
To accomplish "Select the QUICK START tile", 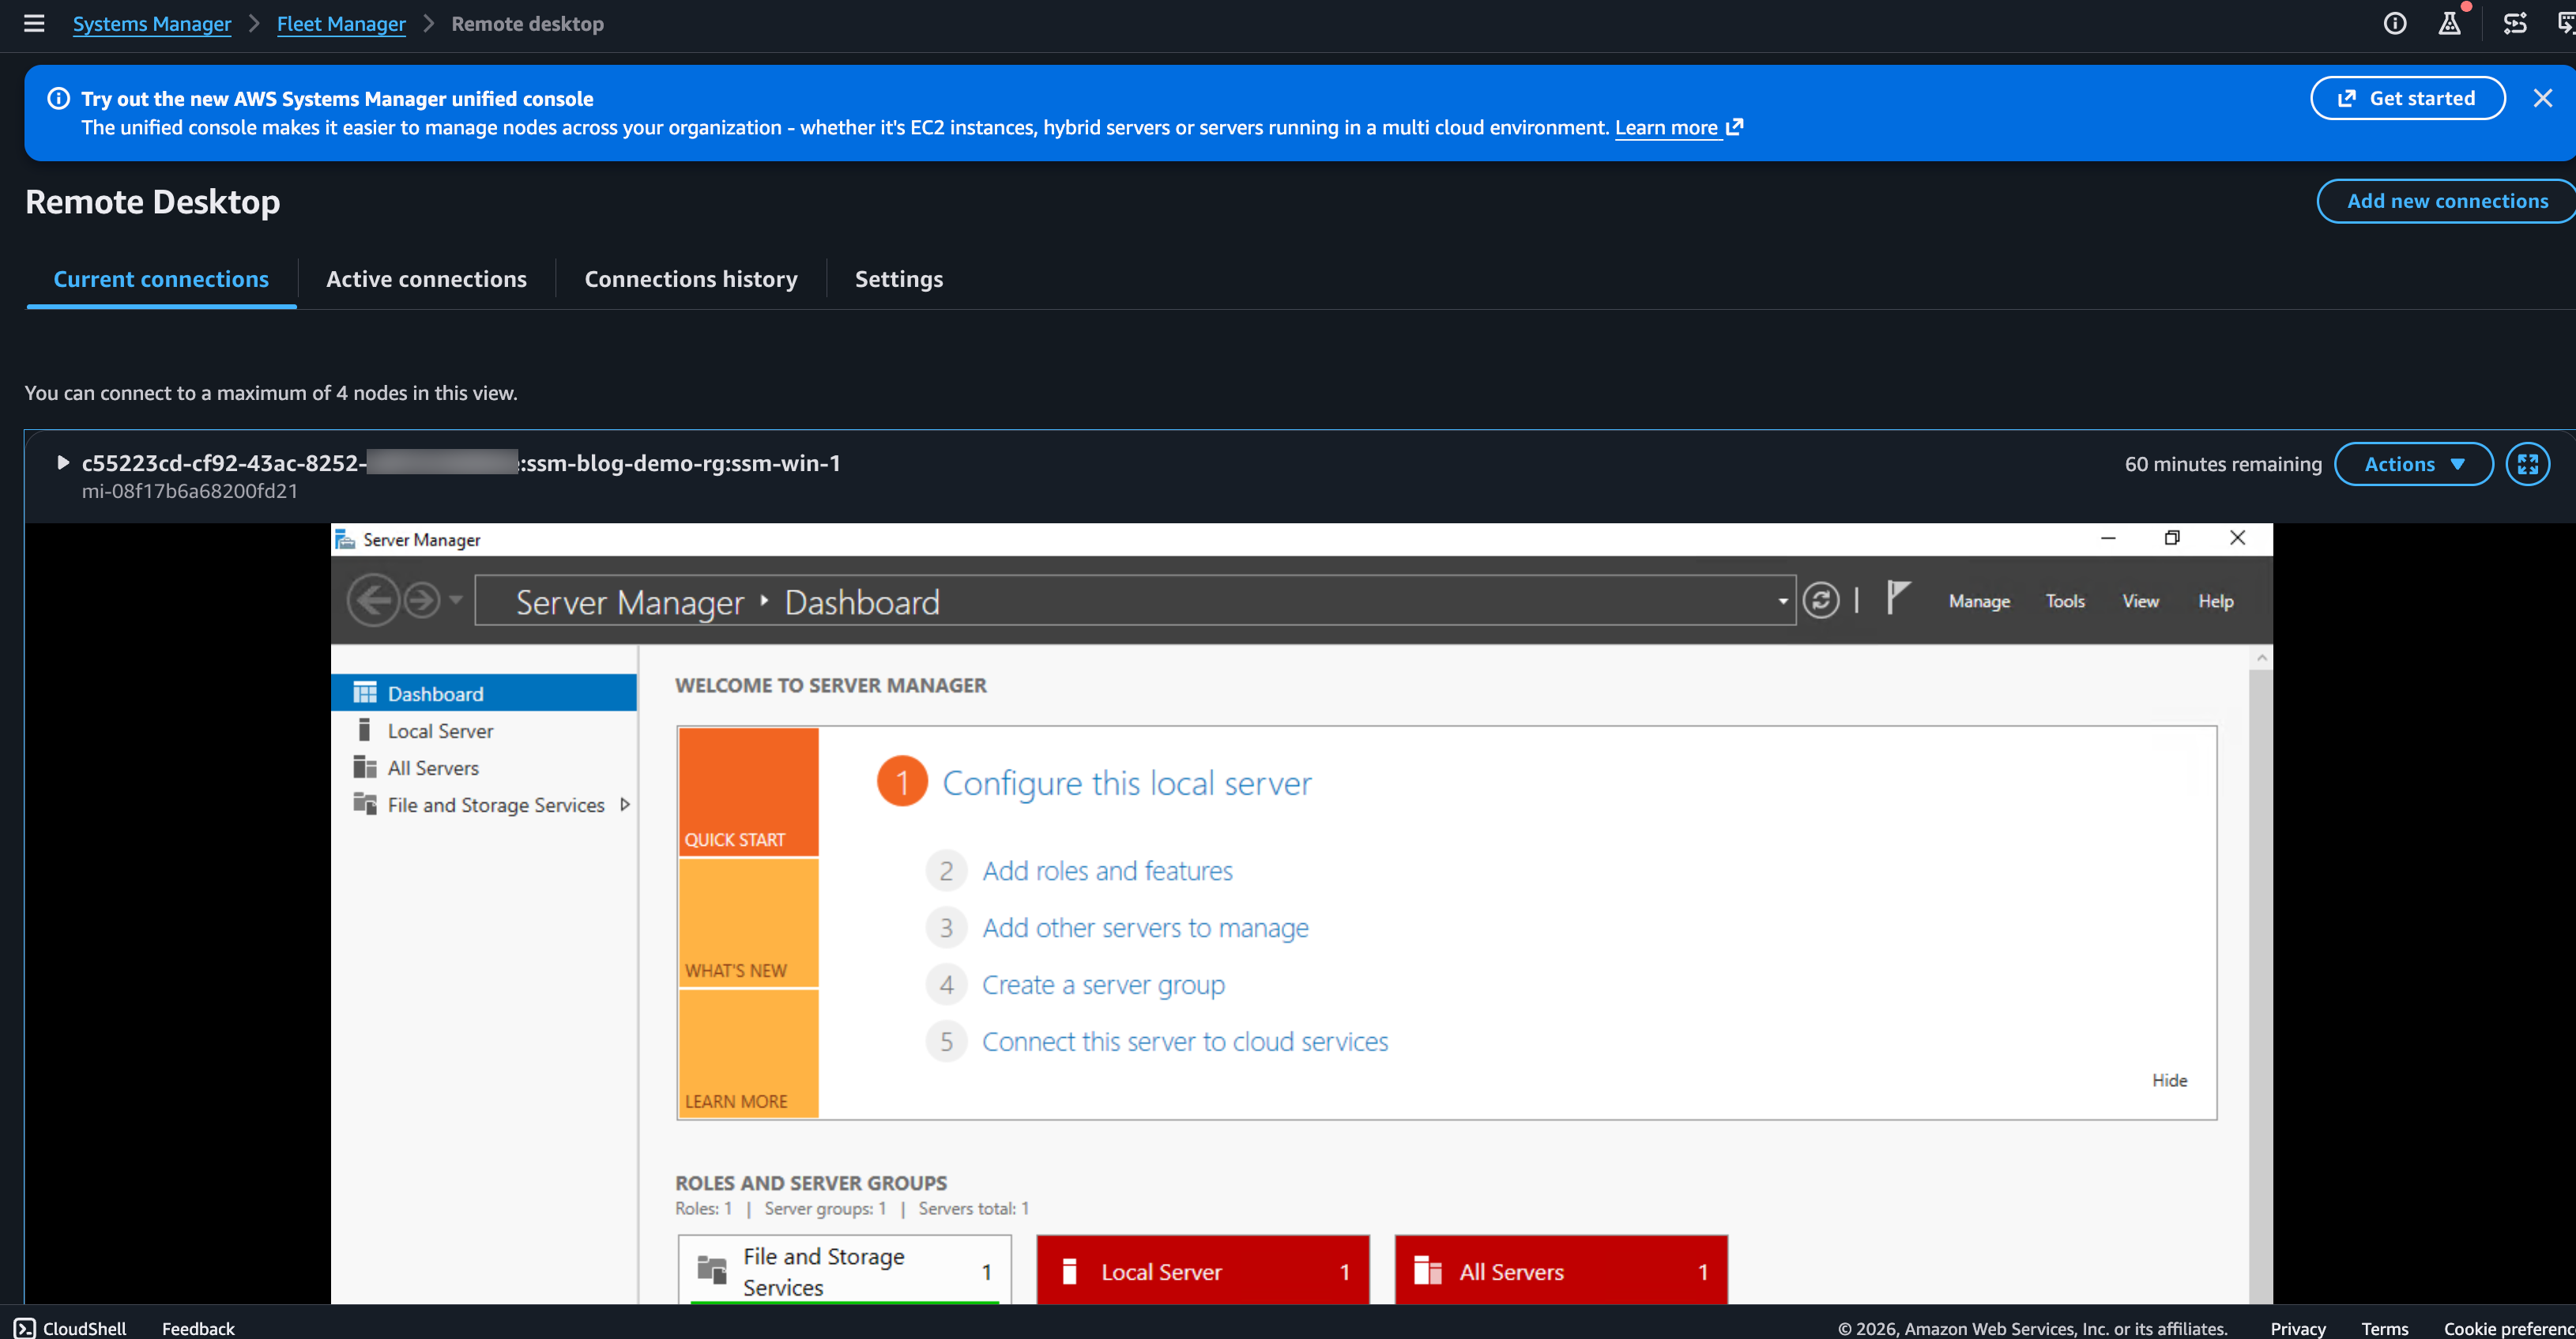I will point(748,791).
